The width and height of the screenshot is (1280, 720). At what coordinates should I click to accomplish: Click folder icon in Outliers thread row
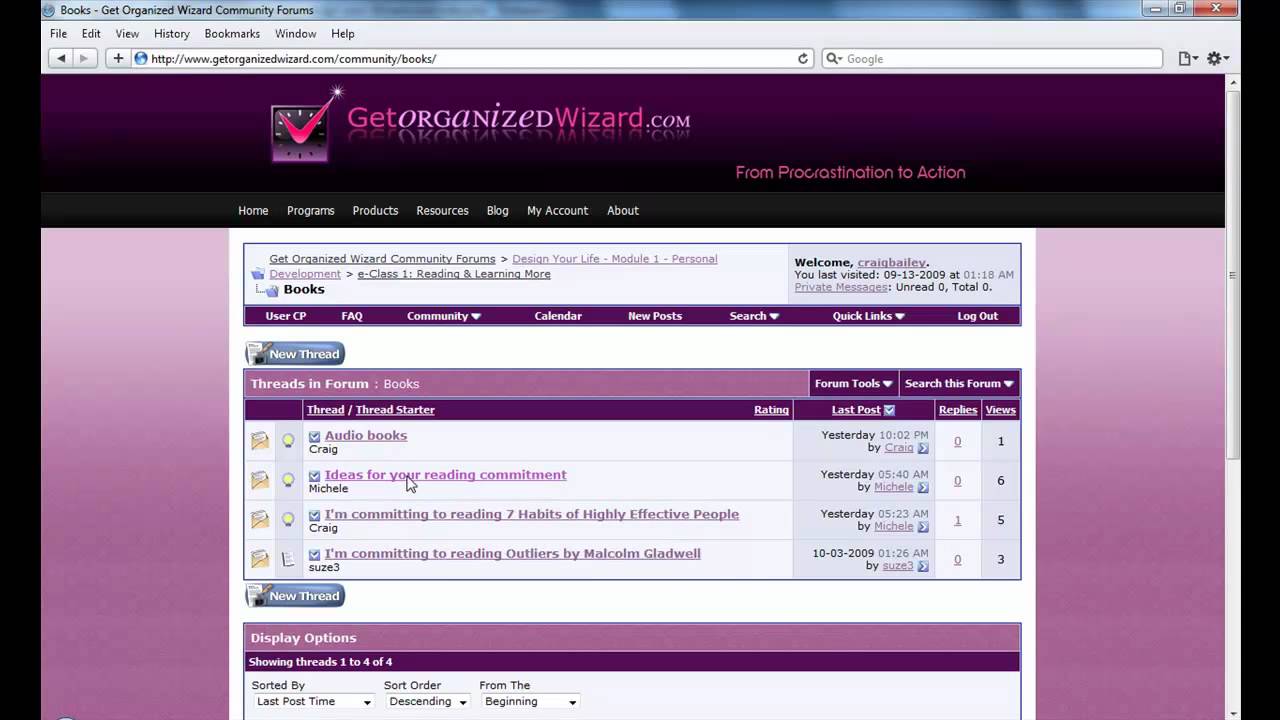[260, 559]
